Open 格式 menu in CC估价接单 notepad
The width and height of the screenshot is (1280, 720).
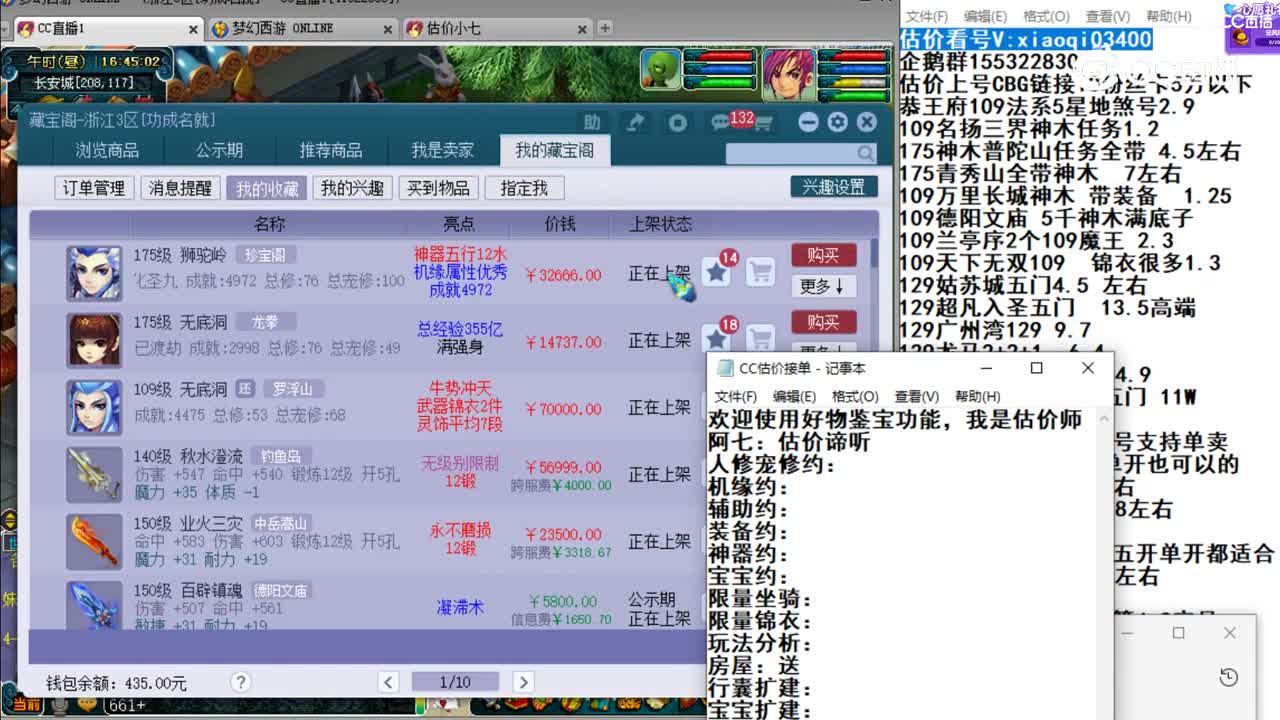[854, 397]
